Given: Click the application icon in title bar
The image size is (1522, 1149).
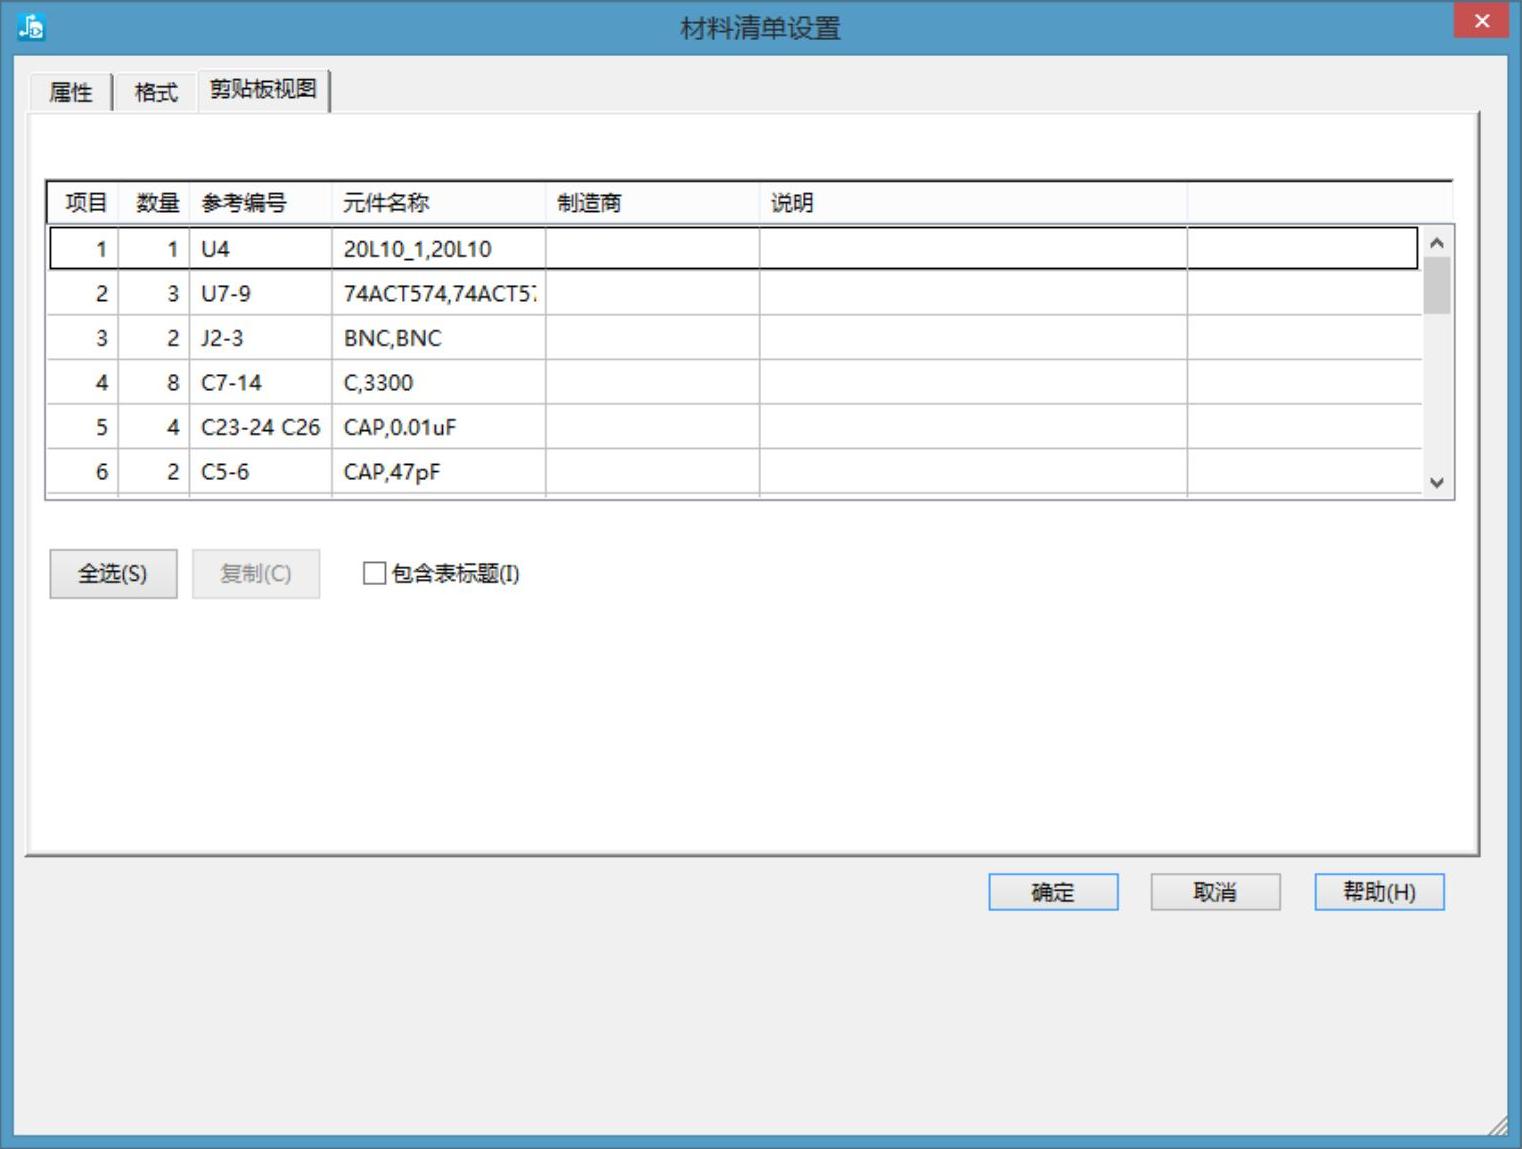Looking at the screenshot, I should coord(31,27).
